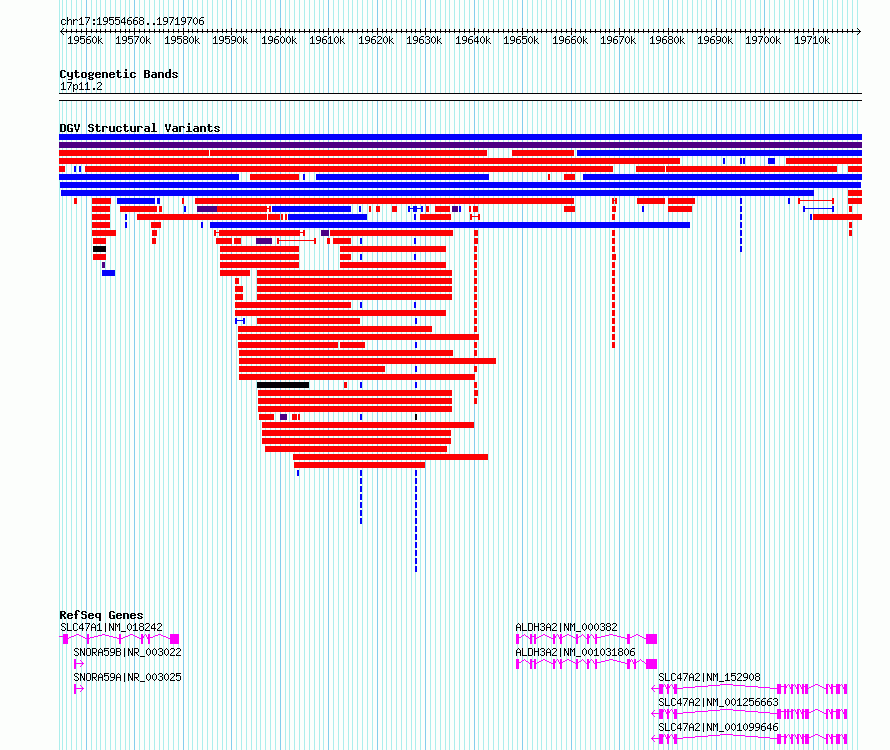Image resolution: width=890 pixels, height=750 pixels.
Task: Open the RefSeq Genes track title
Action: pos(101,615)
